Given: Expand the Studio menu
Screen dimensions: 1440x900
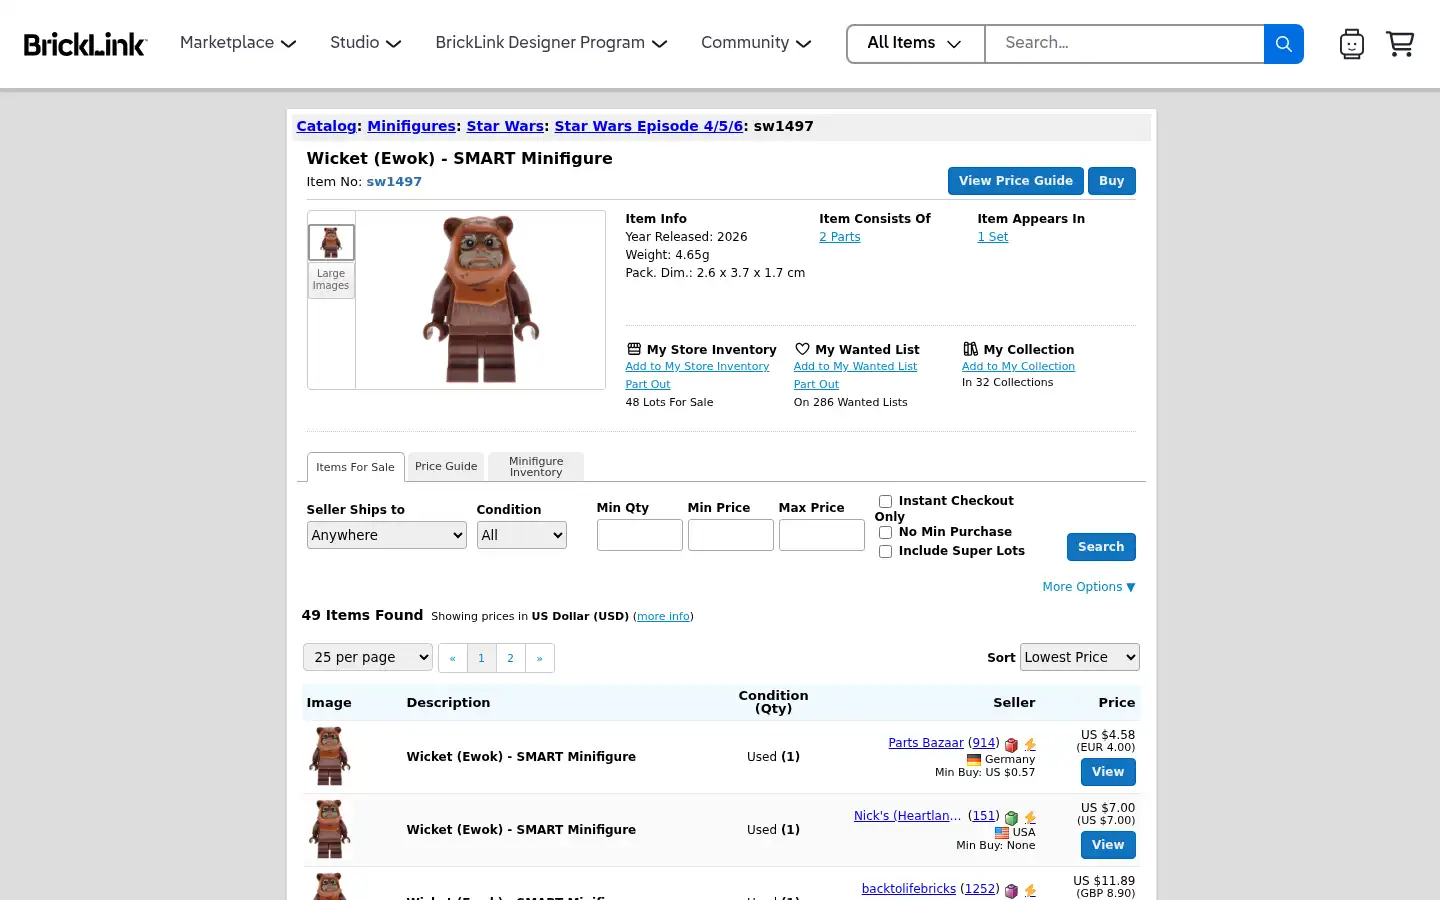Looking at the screenshot, I should point(366,43).
